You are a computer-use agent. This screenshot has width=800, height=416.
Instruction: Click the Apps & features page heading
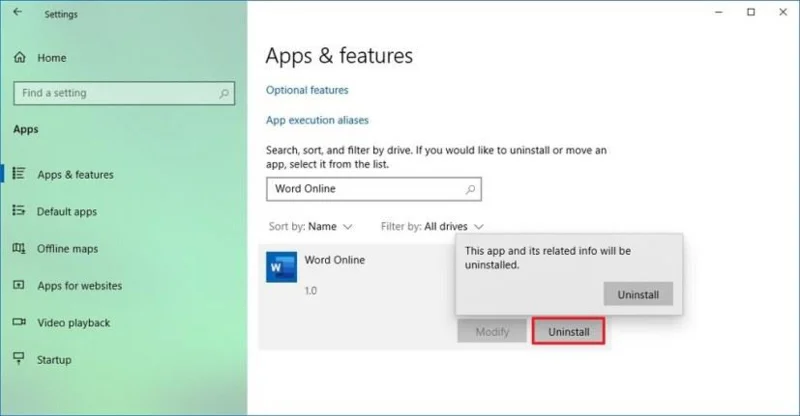coord(339,56)
